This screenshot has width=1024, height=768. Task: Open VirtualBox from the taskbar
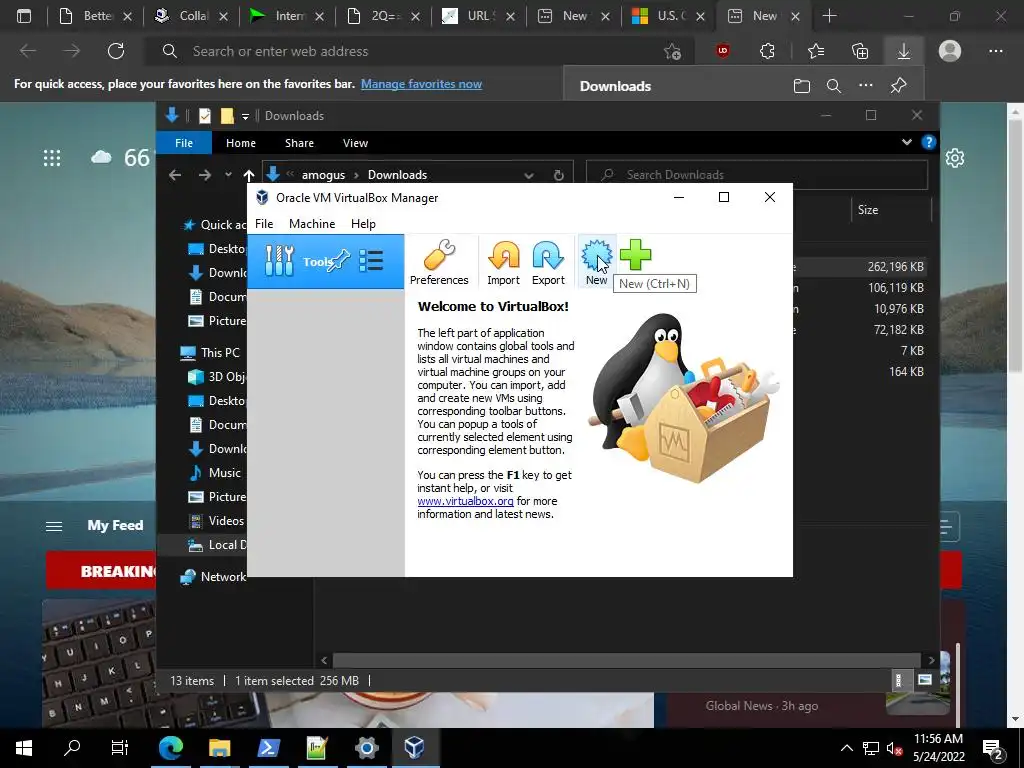[x=415, y=747]
